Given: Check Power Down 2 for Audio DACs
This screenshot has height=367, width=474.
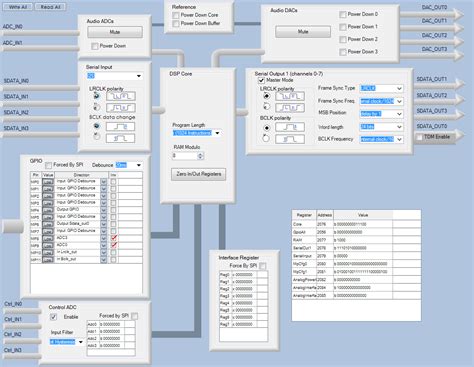Looking at the screenshot, I should [343, 40].
